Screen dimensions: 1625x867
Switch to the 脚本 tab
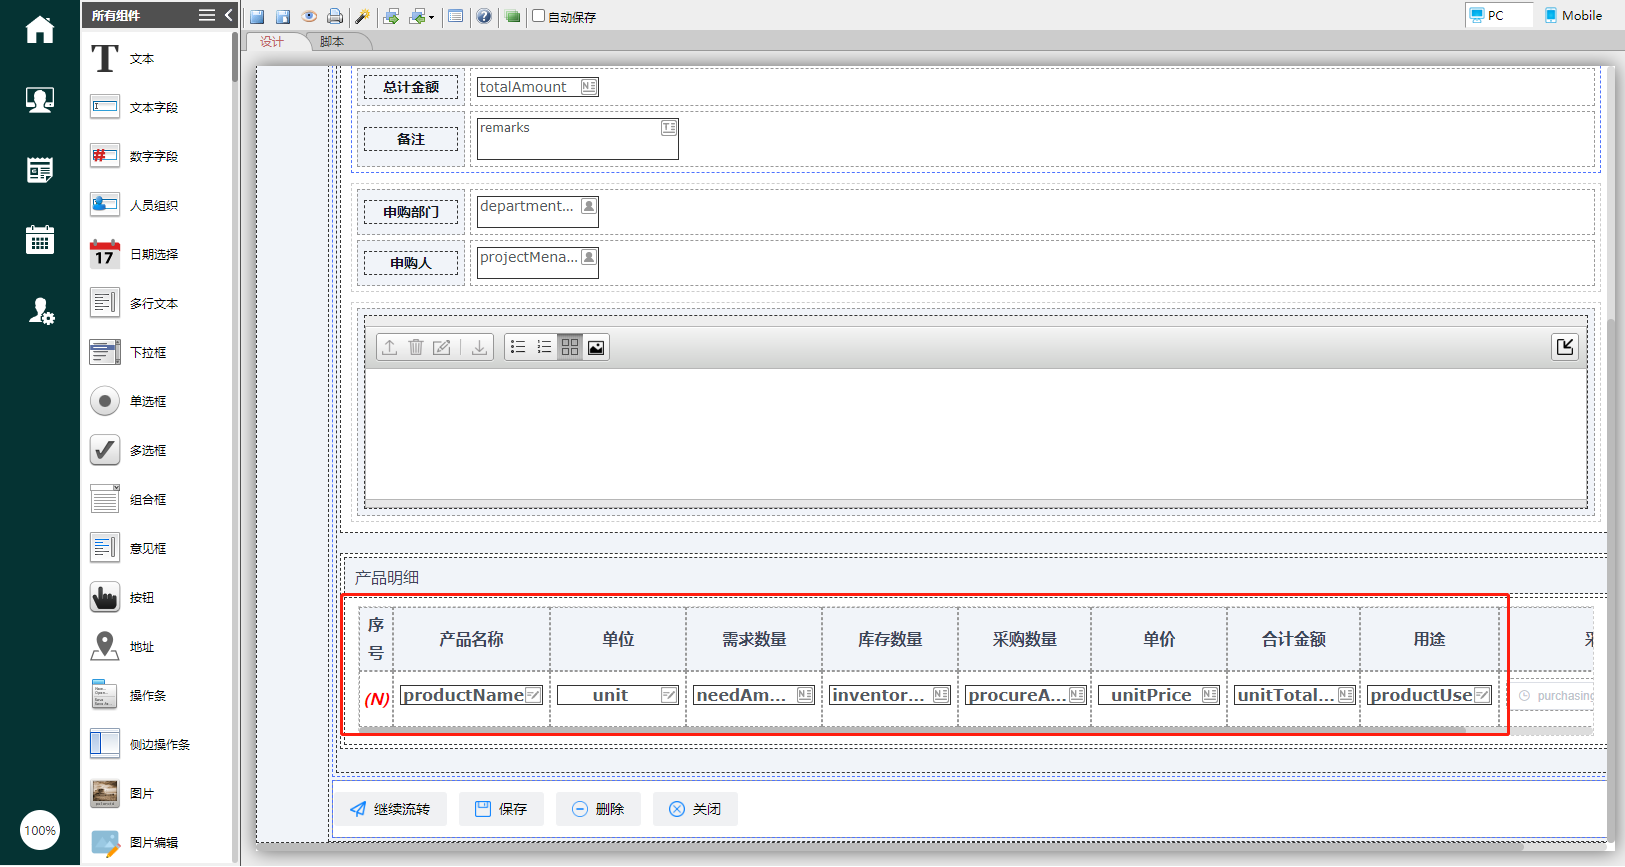click(332, 42)
